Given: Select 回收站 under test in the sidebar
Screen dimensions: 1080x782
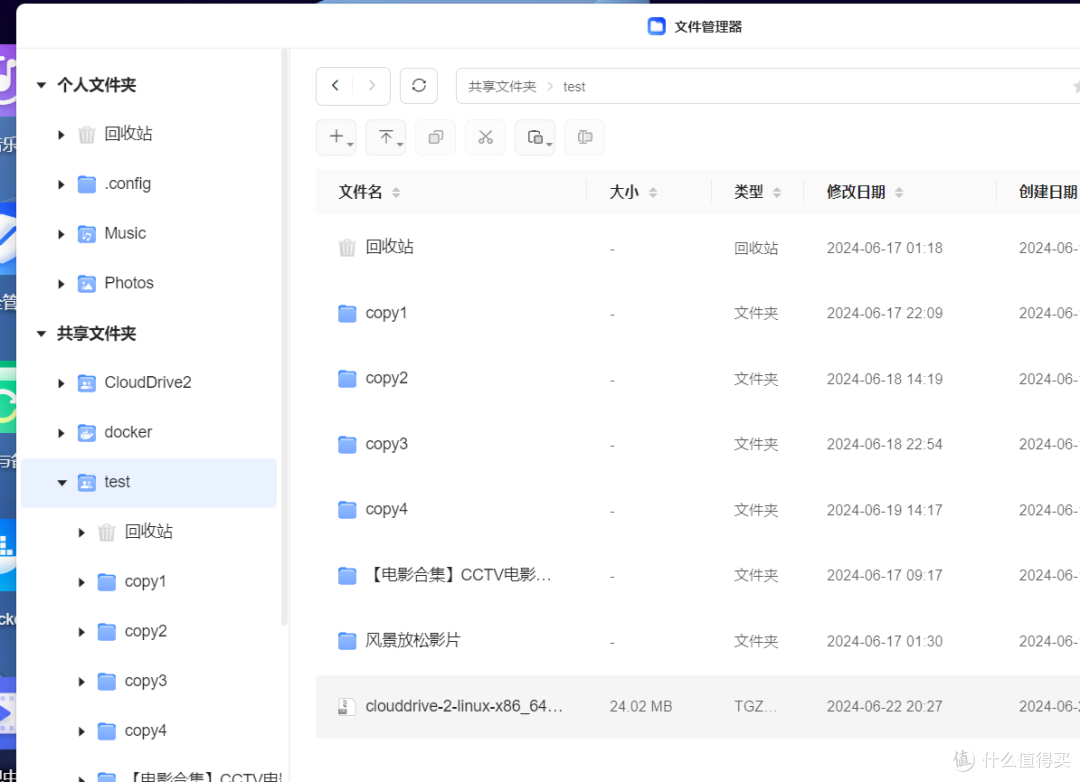Looking at the screenshot, I should (x=148, y=532).
